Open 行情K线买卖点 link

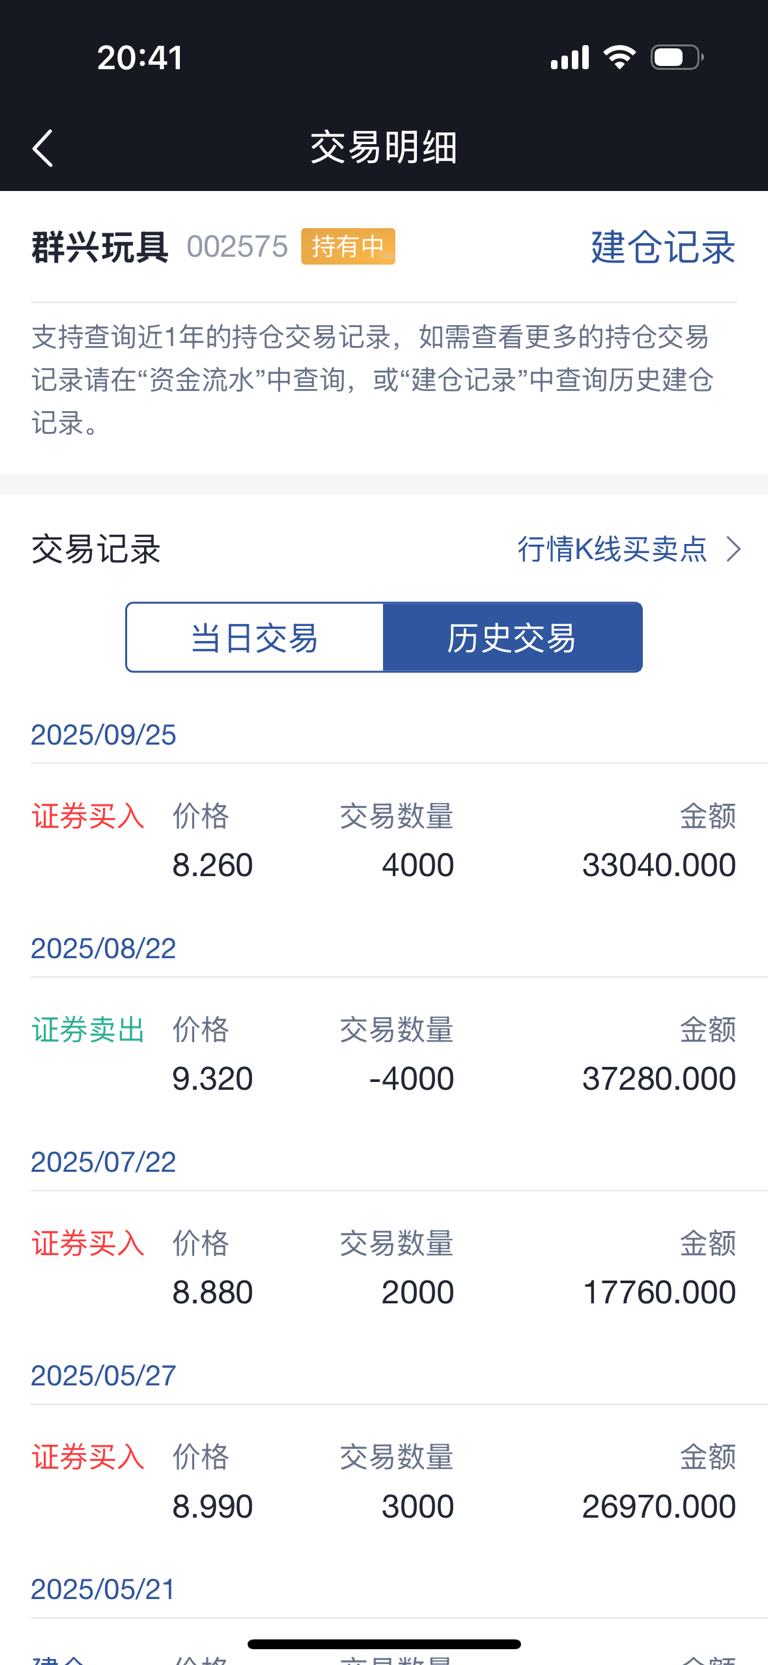612,549
